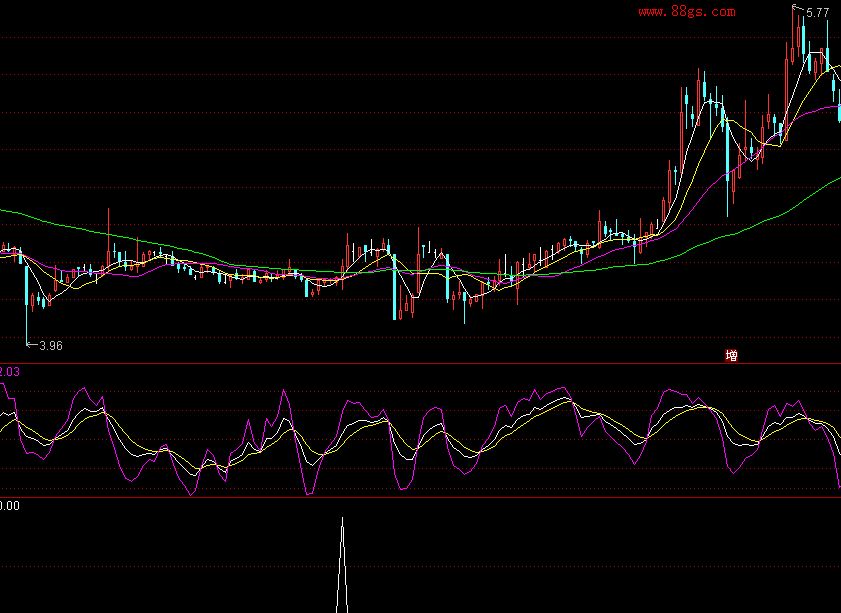This screenshot has width=841, height=613.
Task: Click the 0.00 value in the bottom panel
Action: tap(10, 506)
